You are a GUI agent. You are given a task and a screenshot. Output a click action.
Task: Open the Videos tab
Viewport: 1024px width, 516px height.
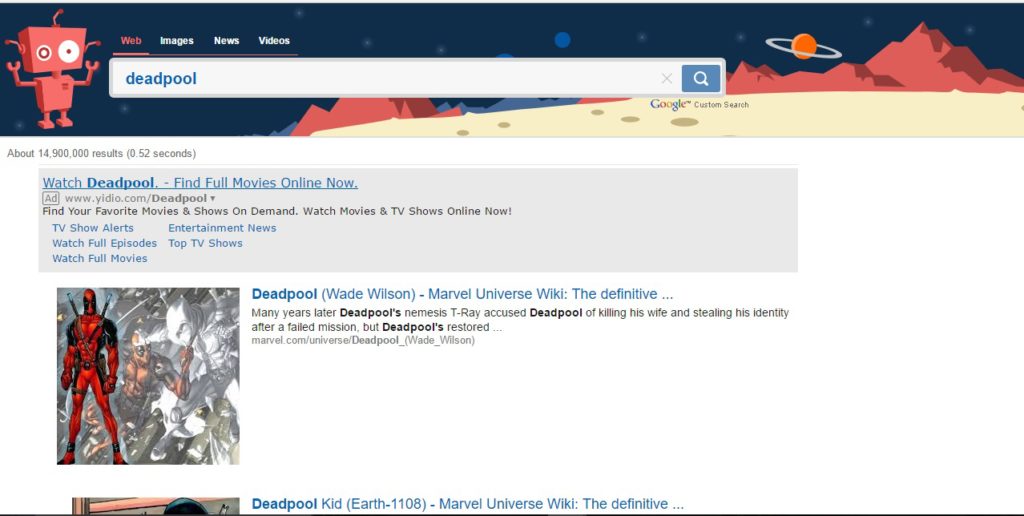pos(274,41)
